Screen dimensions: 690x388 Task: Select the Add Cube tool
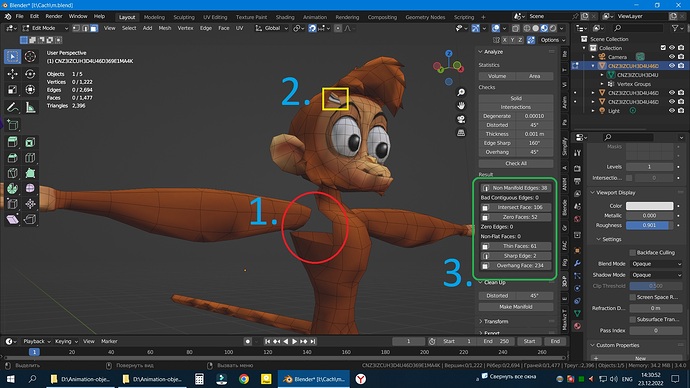pos(12,125)
